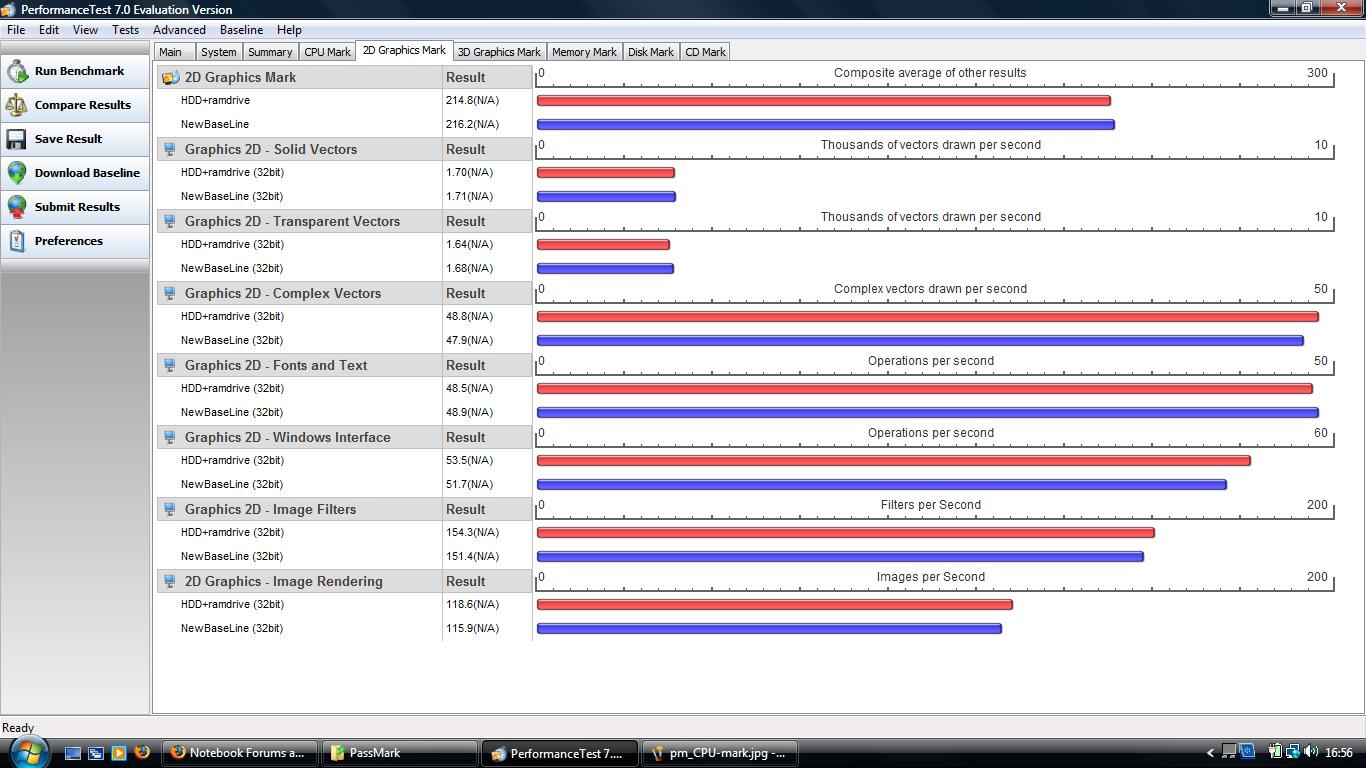
Task: Click the Submit Results button label
Action: (77, 207)
